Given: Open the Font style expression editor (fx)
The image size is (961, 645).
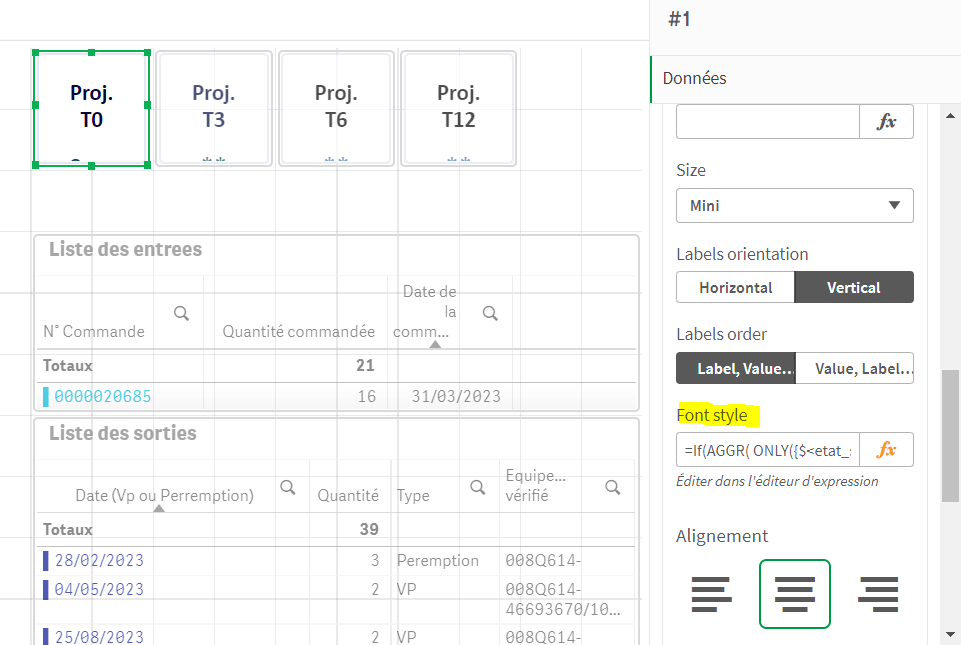Looking at the screenshot, I should pos(886,449).
